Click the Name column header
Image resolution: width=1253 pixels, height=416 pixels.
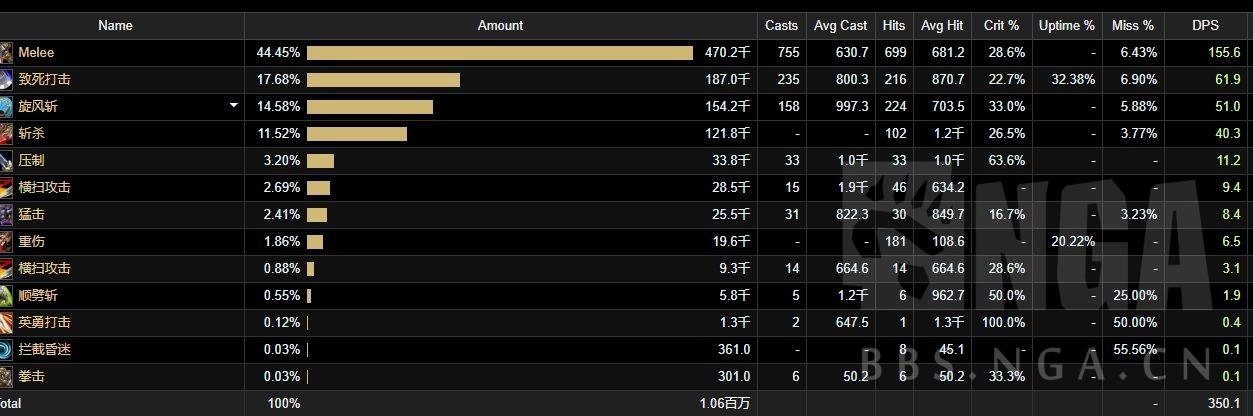coord(116,26)
